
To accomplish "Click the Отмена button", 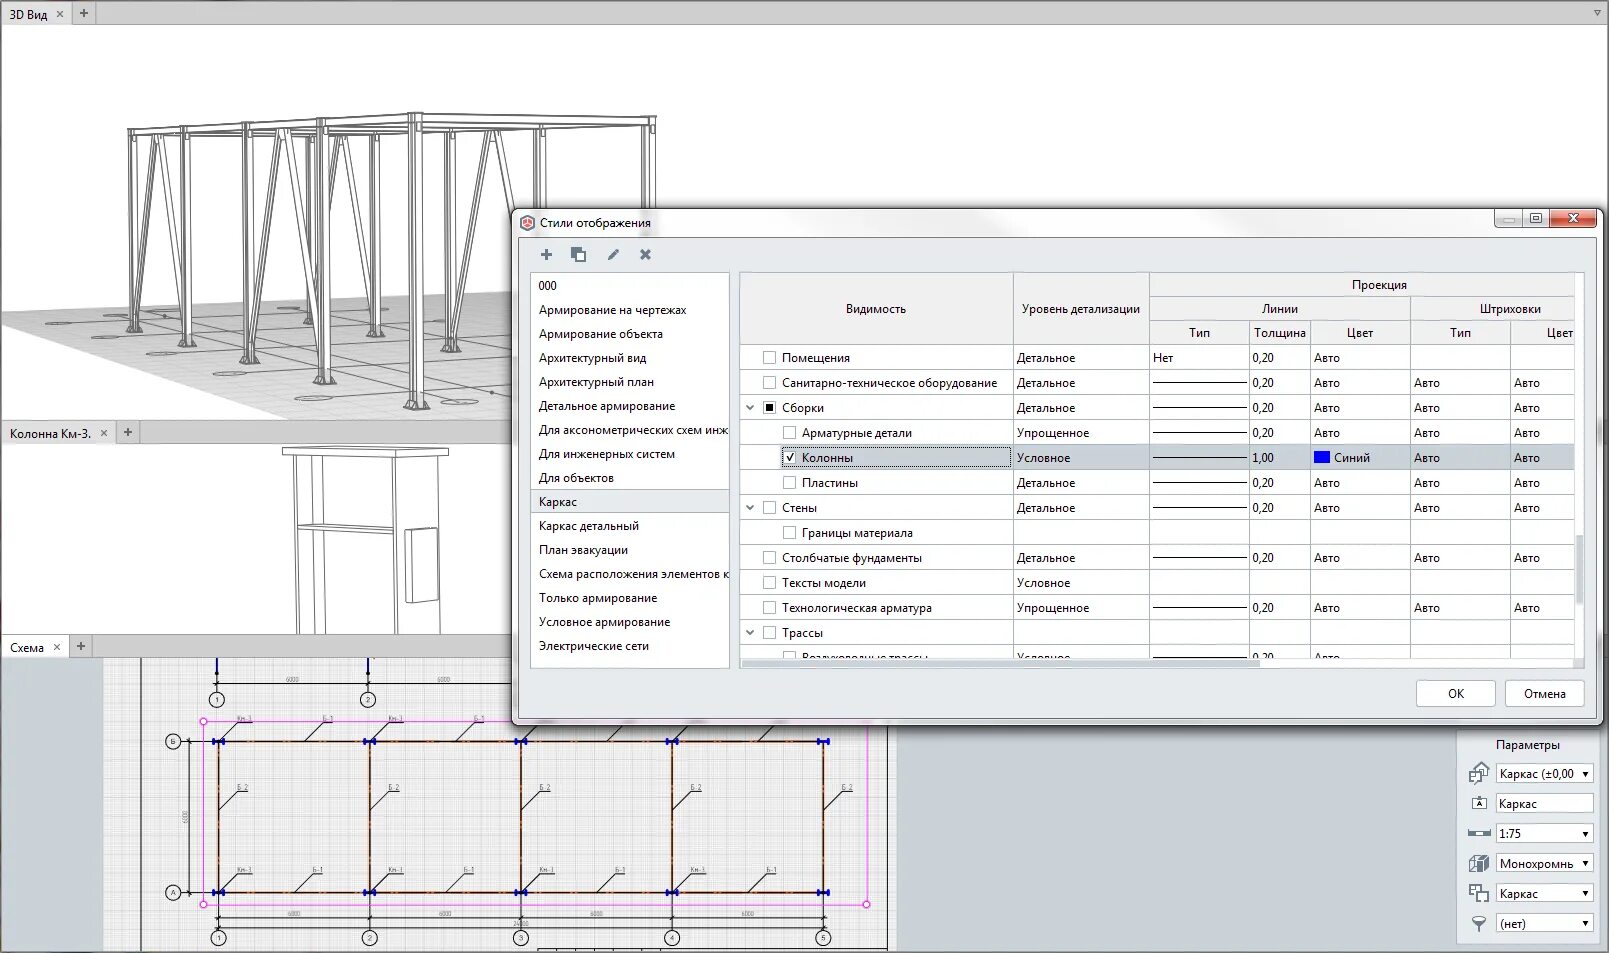I will [1544, 694].
